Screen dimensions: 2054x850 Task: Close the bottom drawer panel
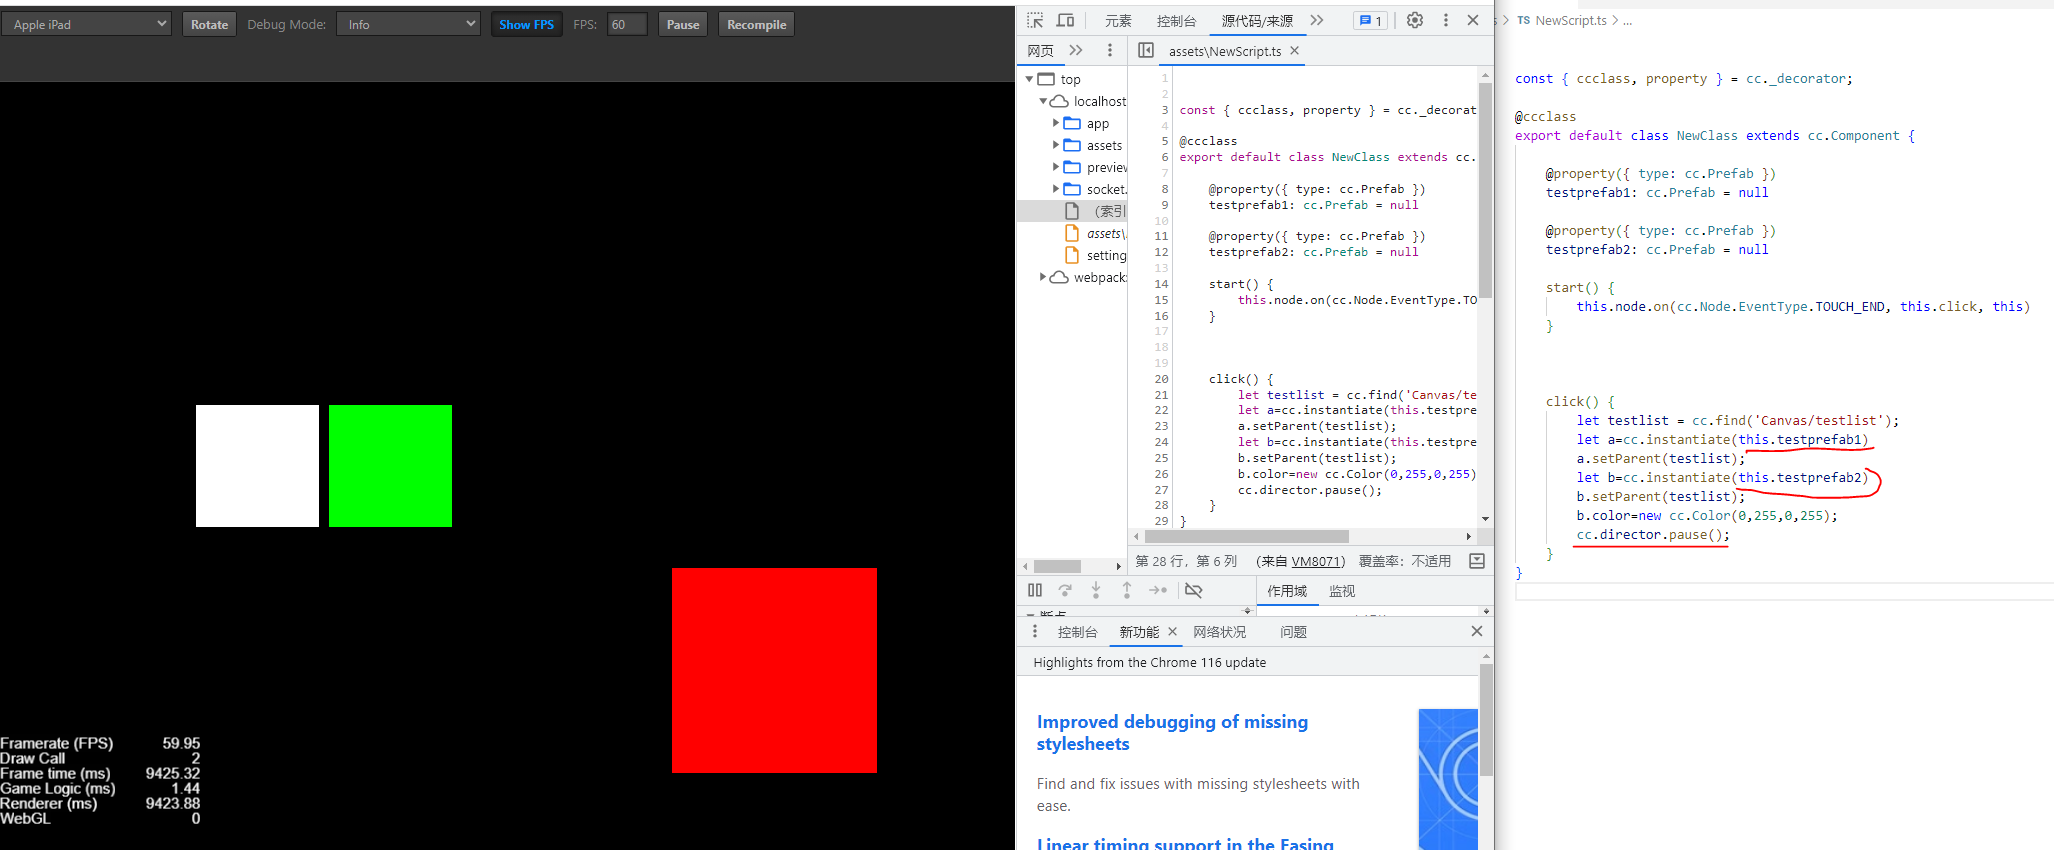click(1477, 631)
